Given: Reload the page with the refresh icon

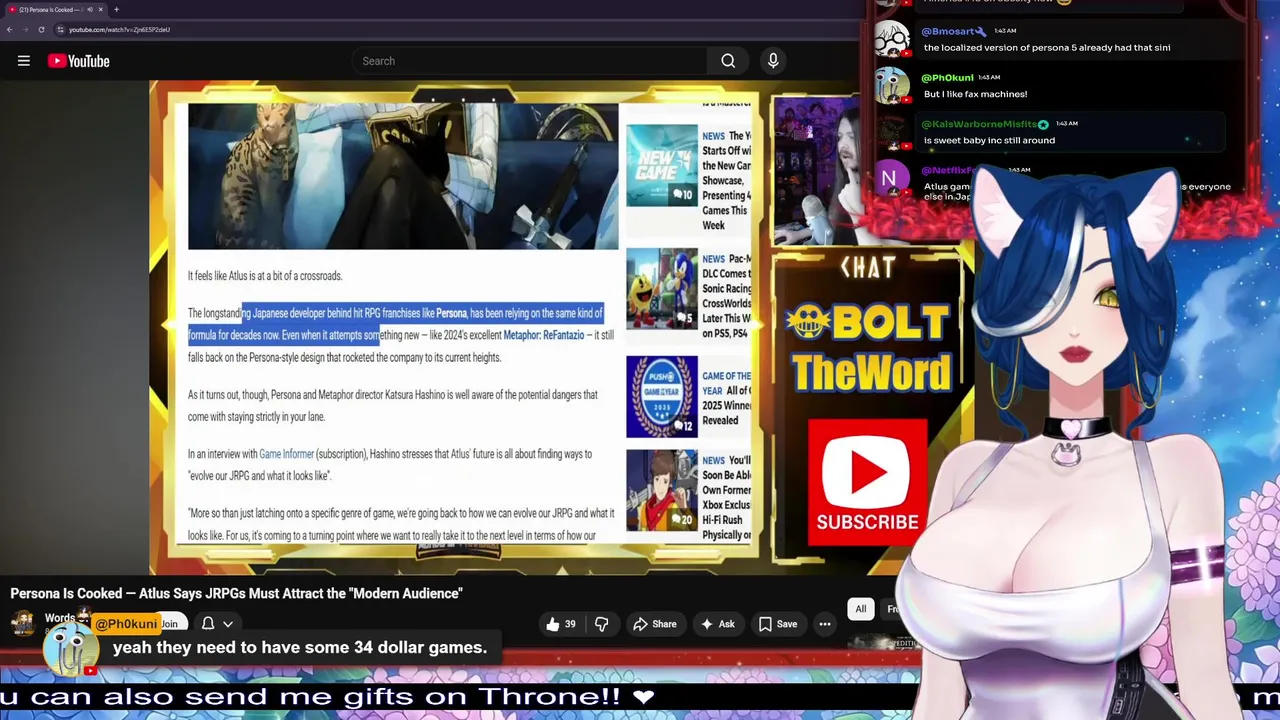Looking at the screenshot, I should point(41,30).
